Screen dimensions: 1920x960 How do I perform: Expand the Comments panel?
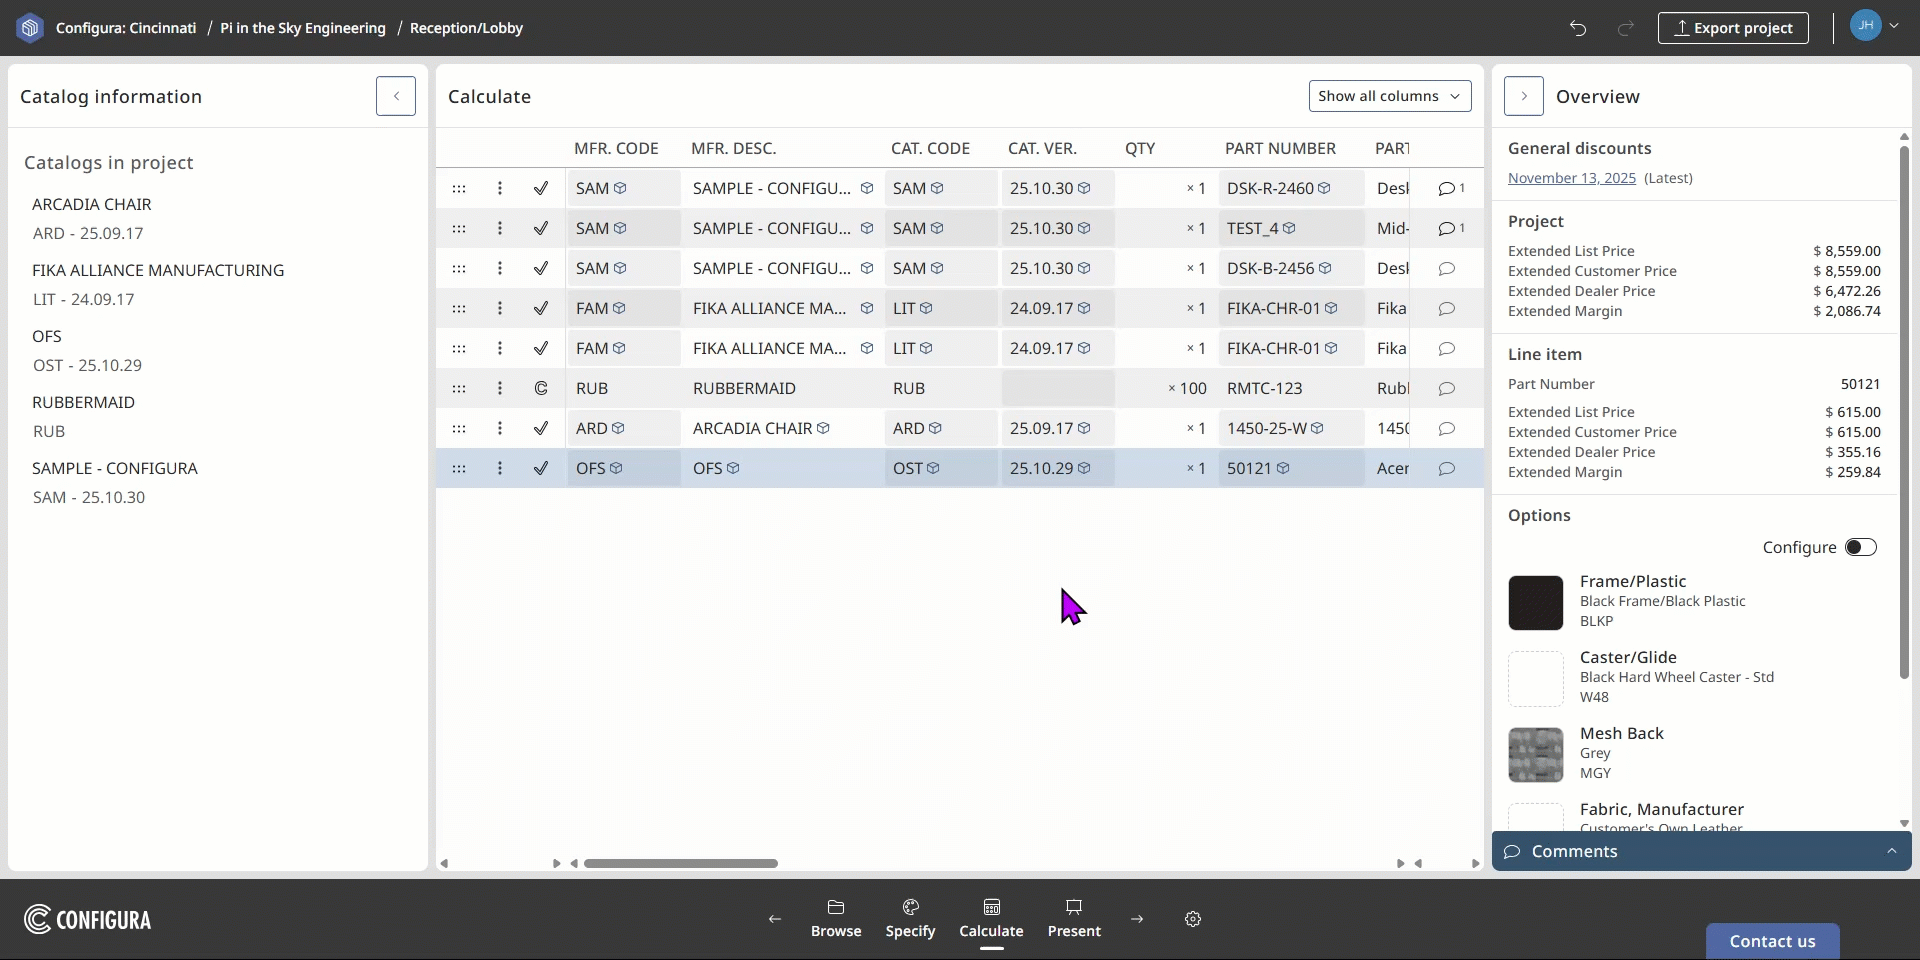point(1702,851)
